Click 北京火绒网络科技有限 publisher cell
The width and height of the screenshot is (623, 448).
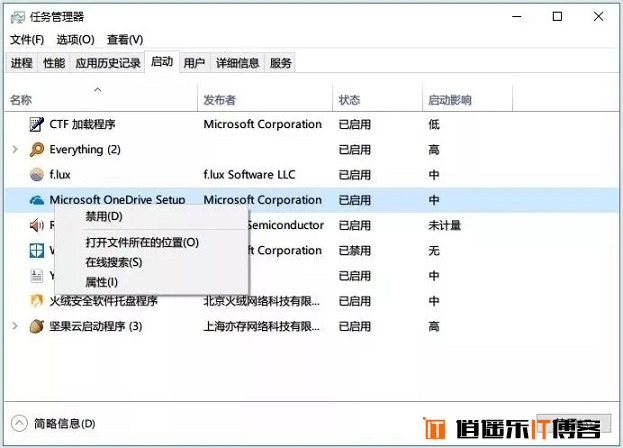261,301
